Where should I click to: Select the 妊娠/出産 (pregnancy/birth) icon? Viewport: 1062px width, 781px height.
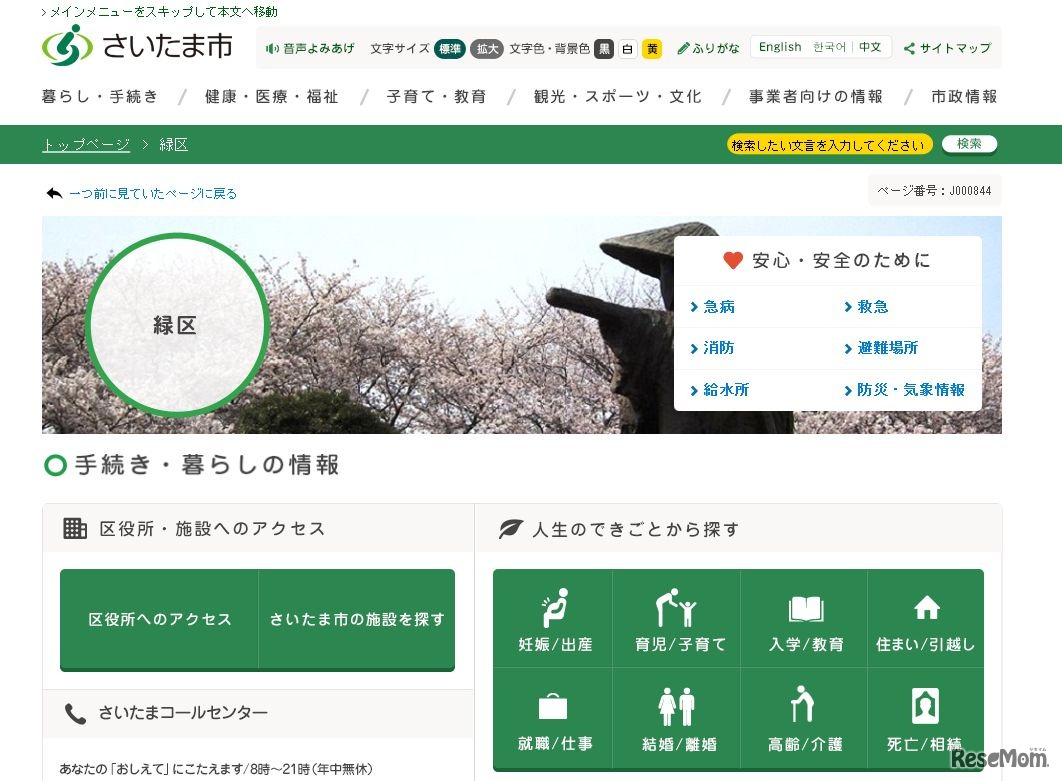tap(552, 609)
